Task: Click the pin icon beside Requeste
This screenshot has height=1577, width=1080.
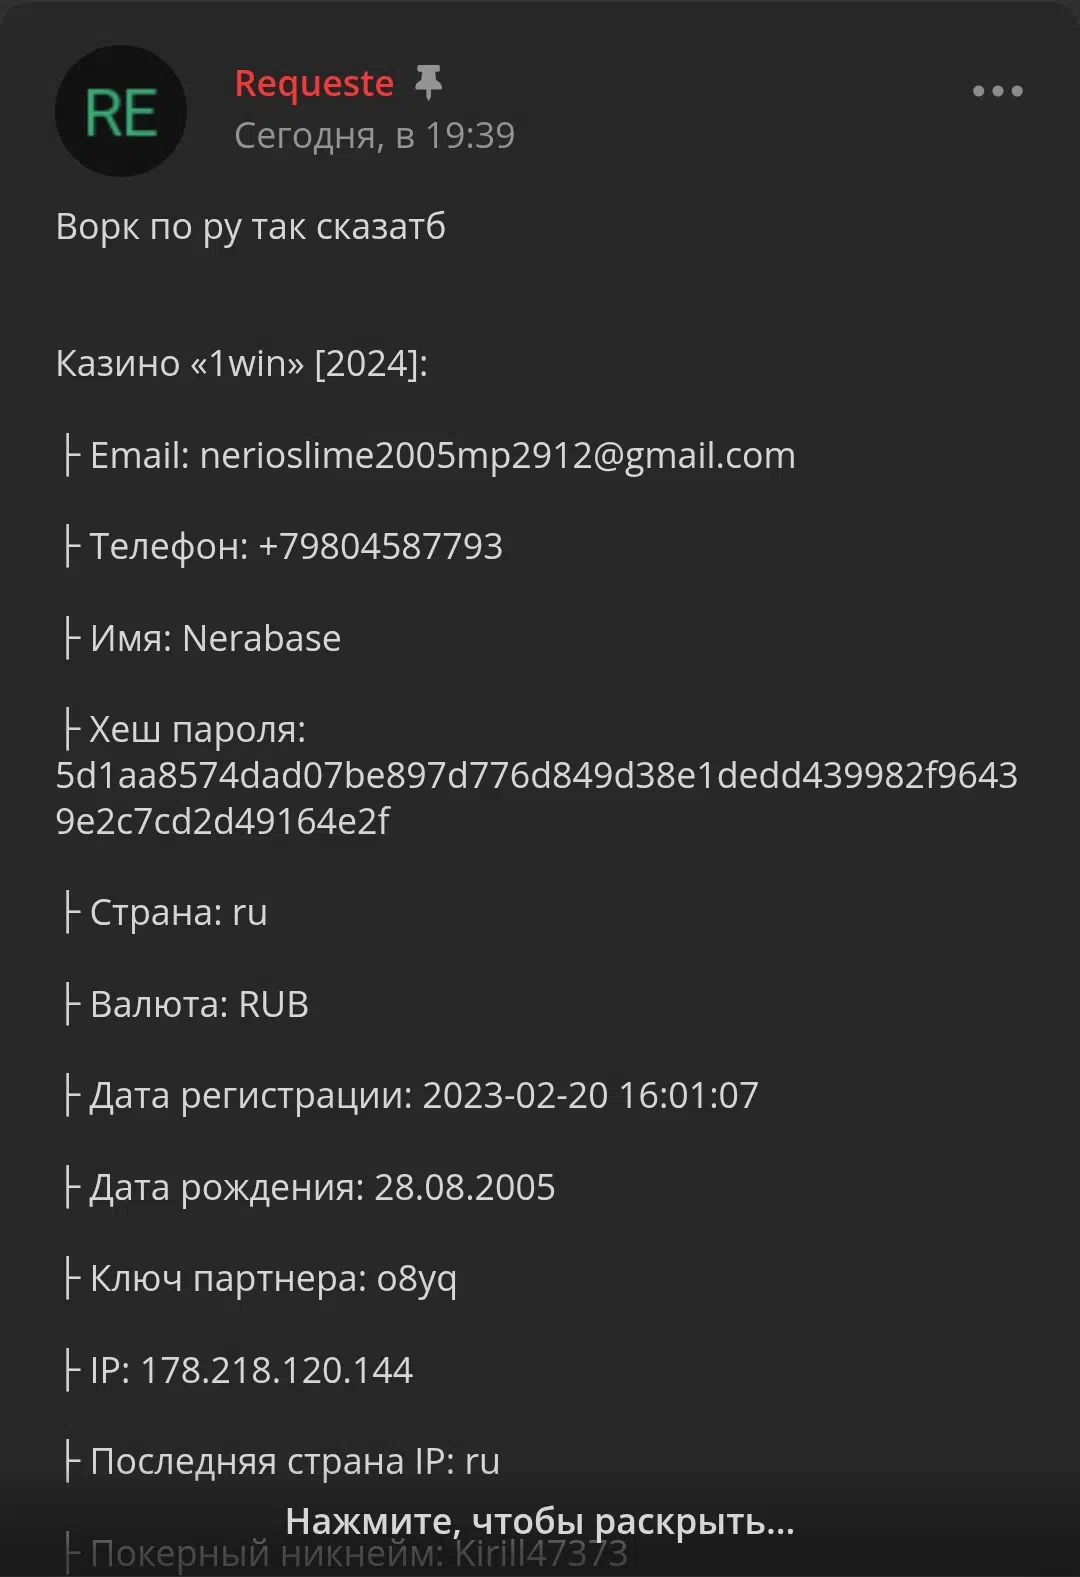Action: click(428, 83)
